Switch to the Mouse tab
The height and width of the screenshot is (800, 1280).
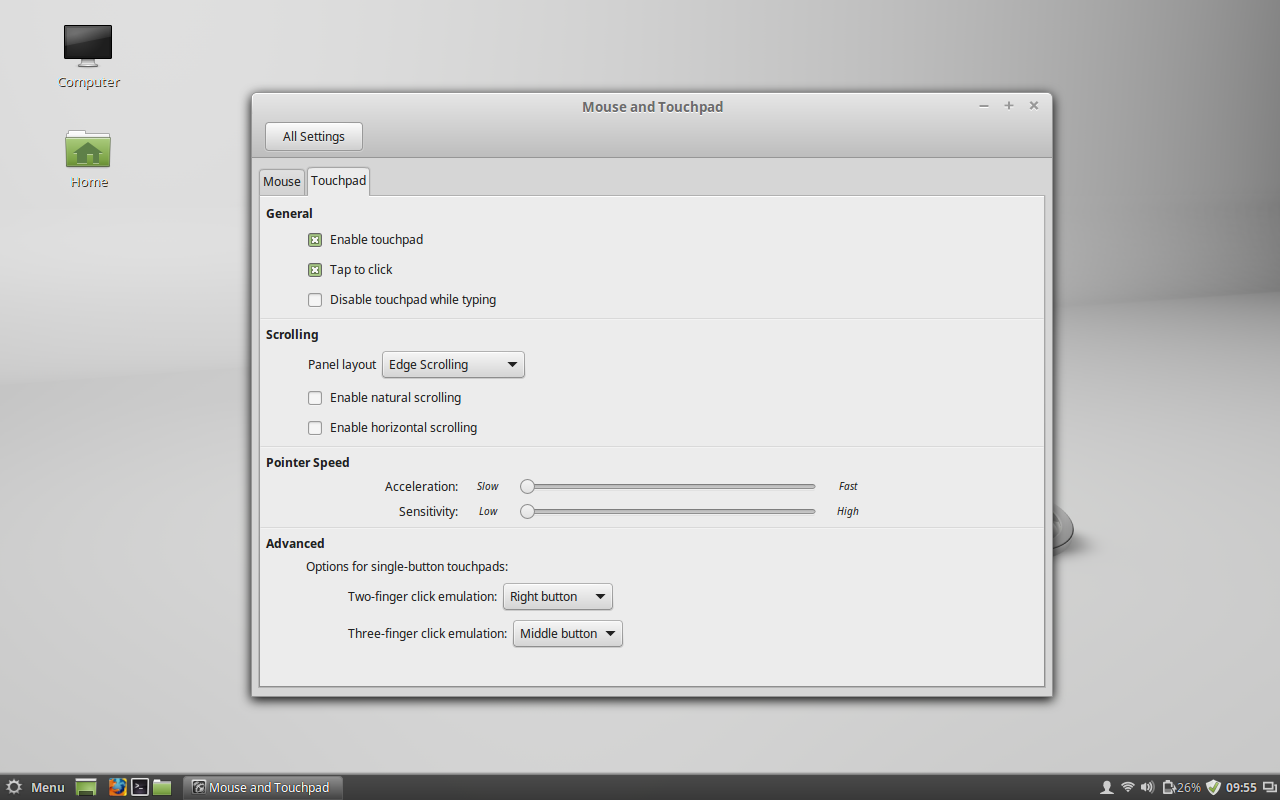(281, 181)
